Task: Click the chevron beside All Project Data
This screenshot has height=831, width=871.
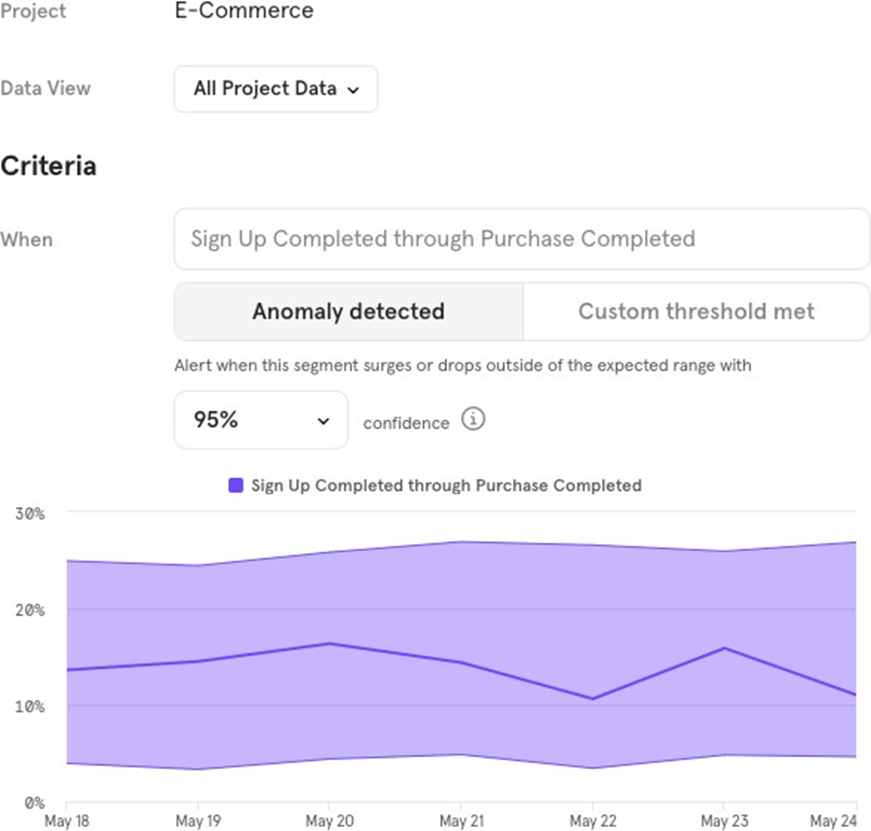Action: tap(352, 90)
